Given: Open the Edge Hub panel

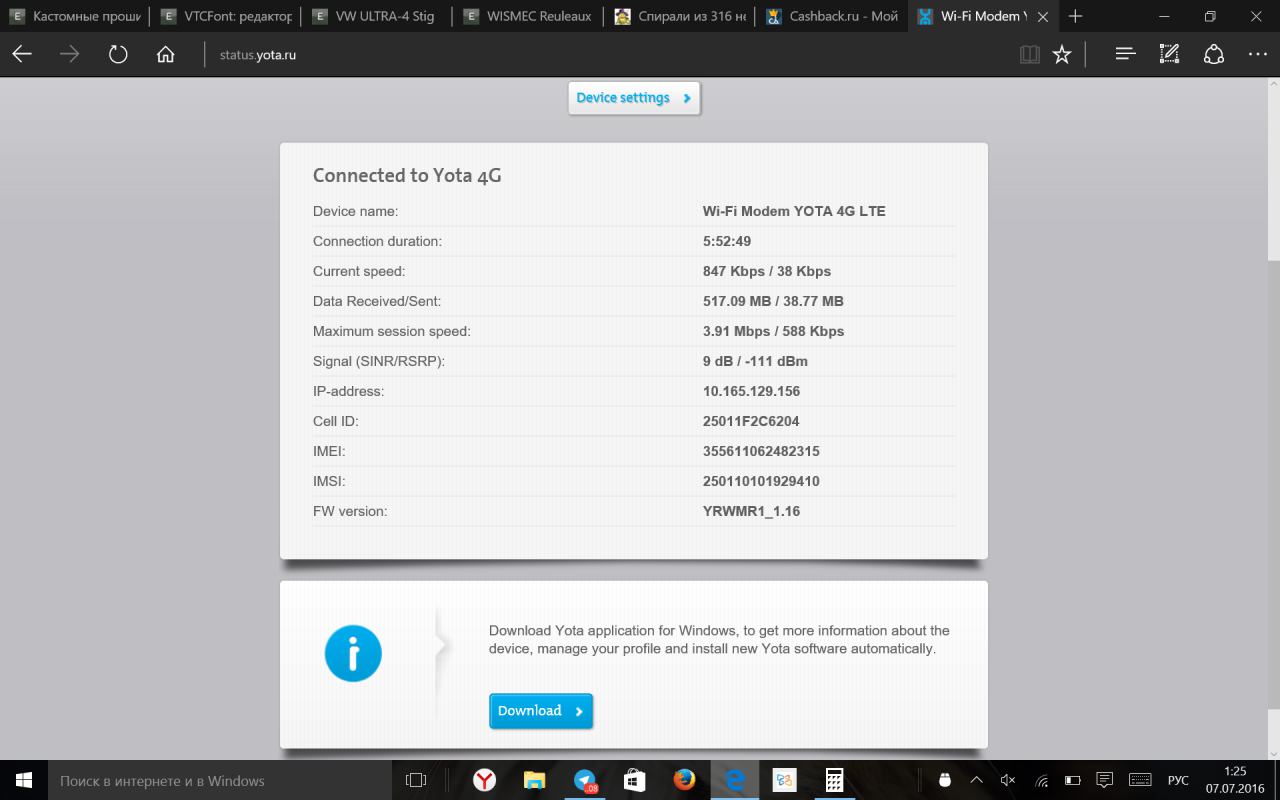Looking at the screenshot, I should click(1125, 55).
